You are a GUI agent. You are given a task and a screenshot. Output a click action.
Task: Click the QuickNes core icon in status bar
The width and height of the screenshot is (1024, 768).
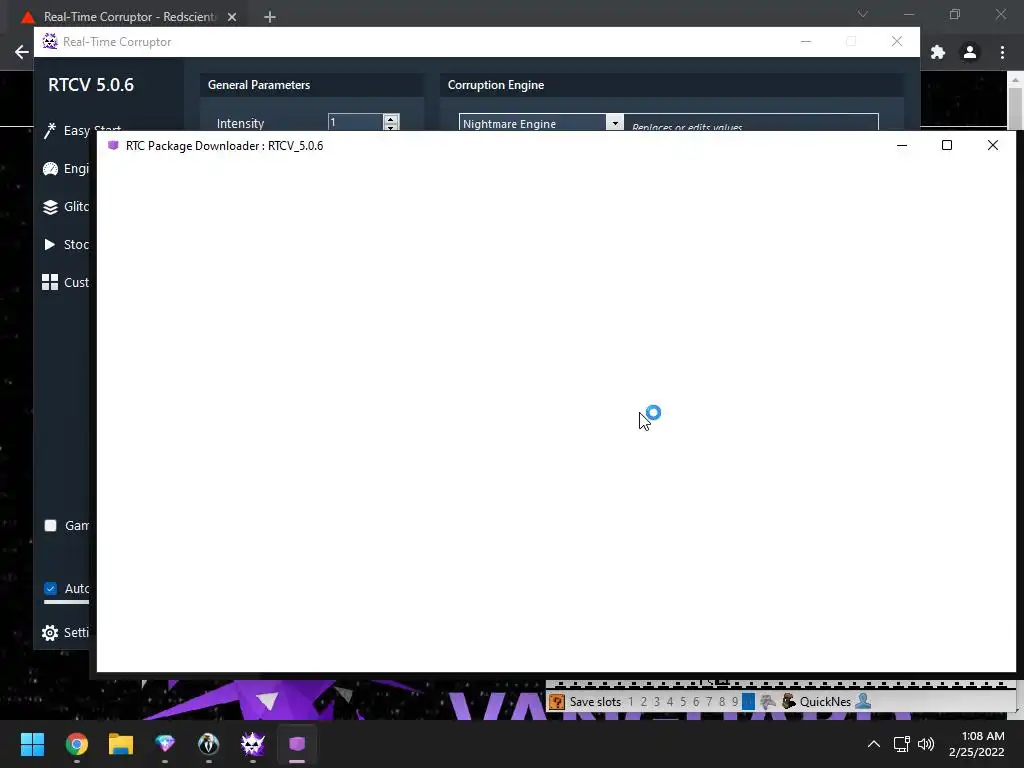(x=789, y=701)
